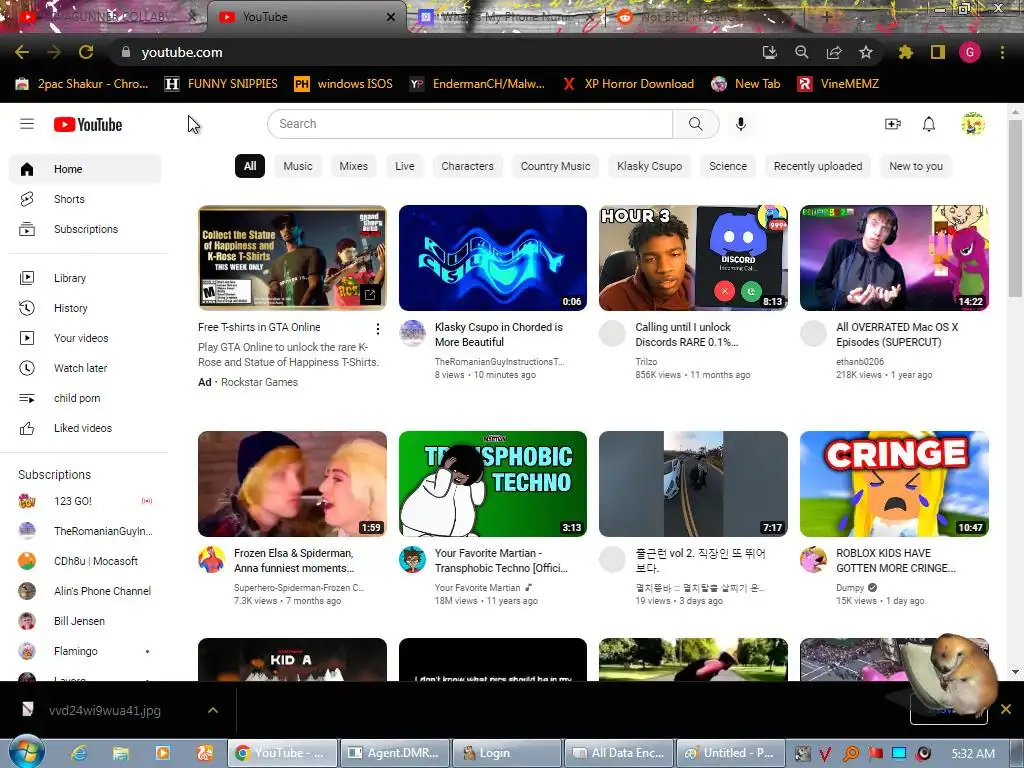Viewport: 1024px width, 768px height.
Task: Open the notifications bell
Action: pos(929,124)
